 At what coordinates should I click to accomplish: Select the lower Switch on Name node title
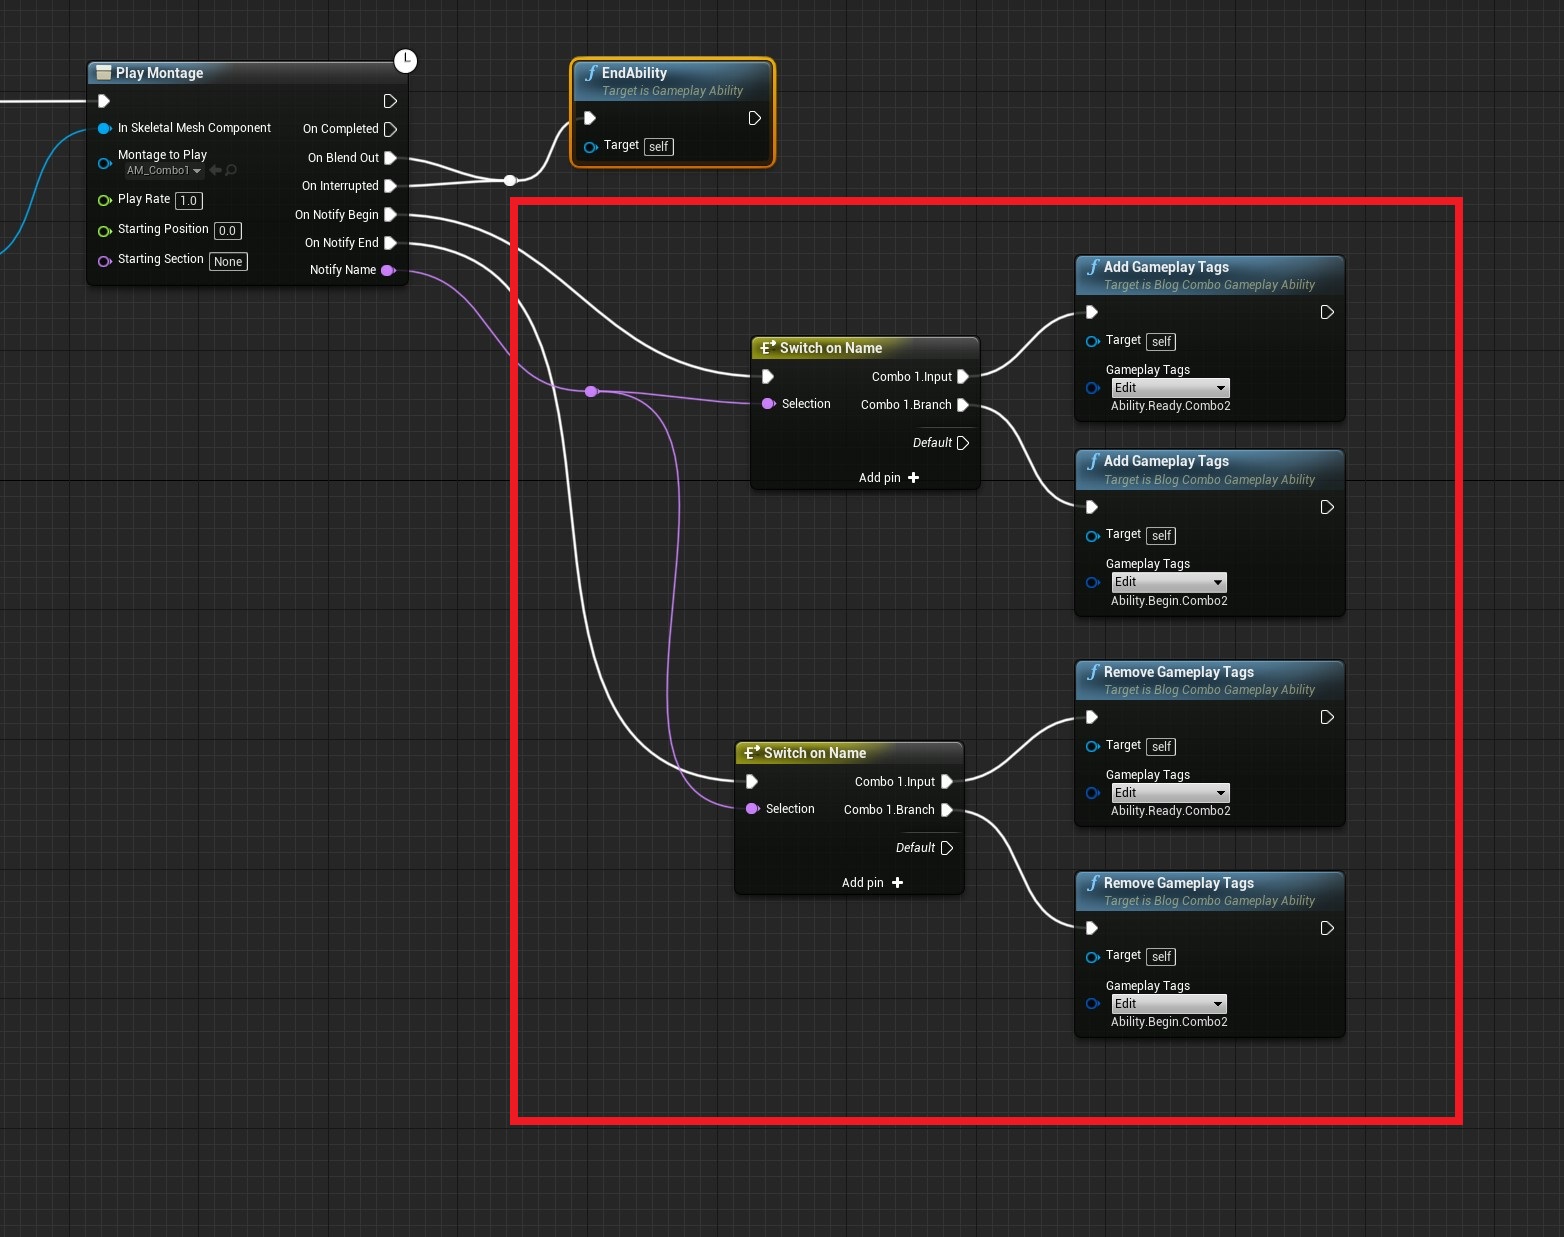click(x=815, y=753)
